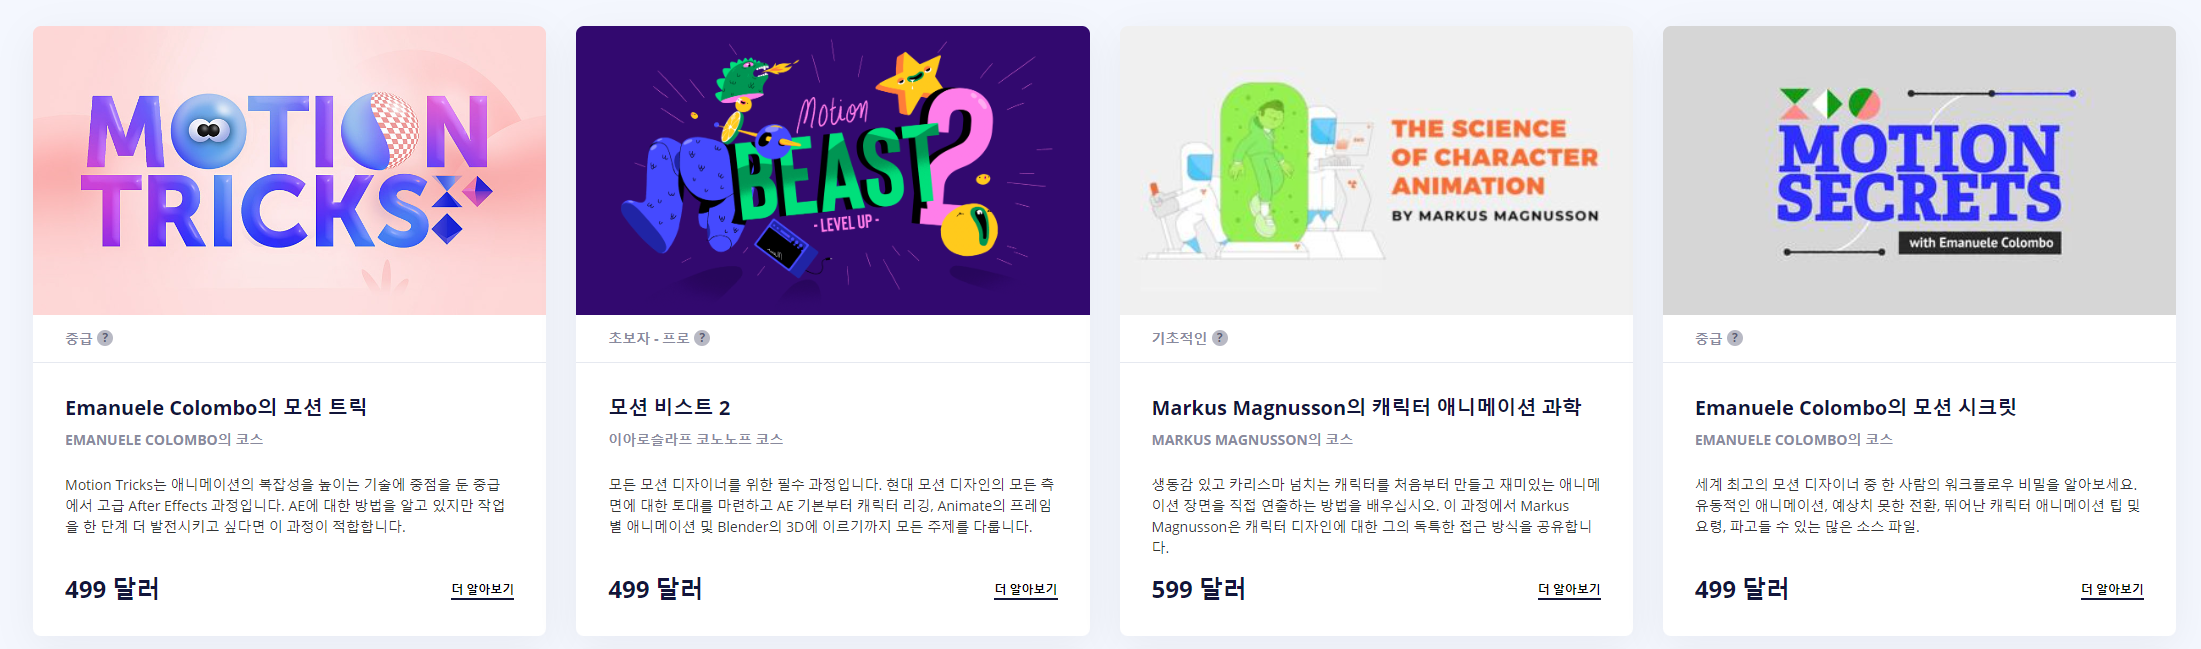Click help icon next to 중급 on Motion Tricks card

[x=105, y=338]
